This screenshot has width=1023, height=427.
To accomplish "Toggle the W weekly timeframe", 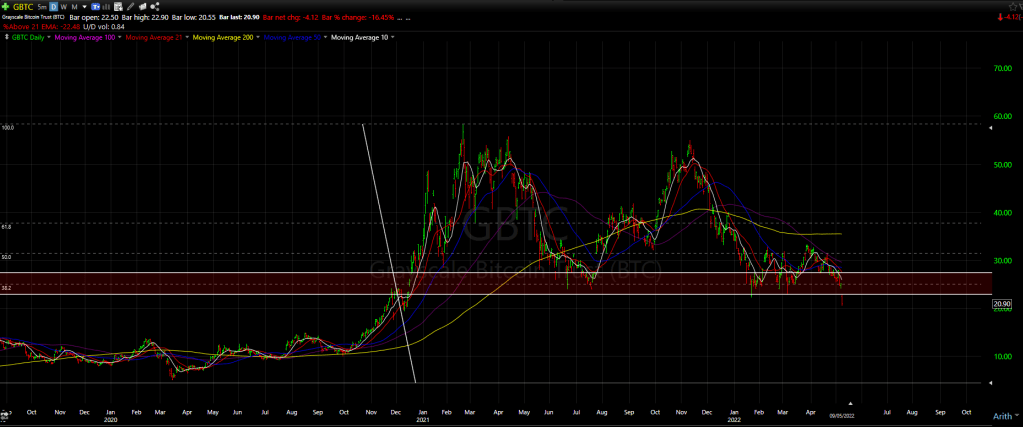I will (63, 7).
